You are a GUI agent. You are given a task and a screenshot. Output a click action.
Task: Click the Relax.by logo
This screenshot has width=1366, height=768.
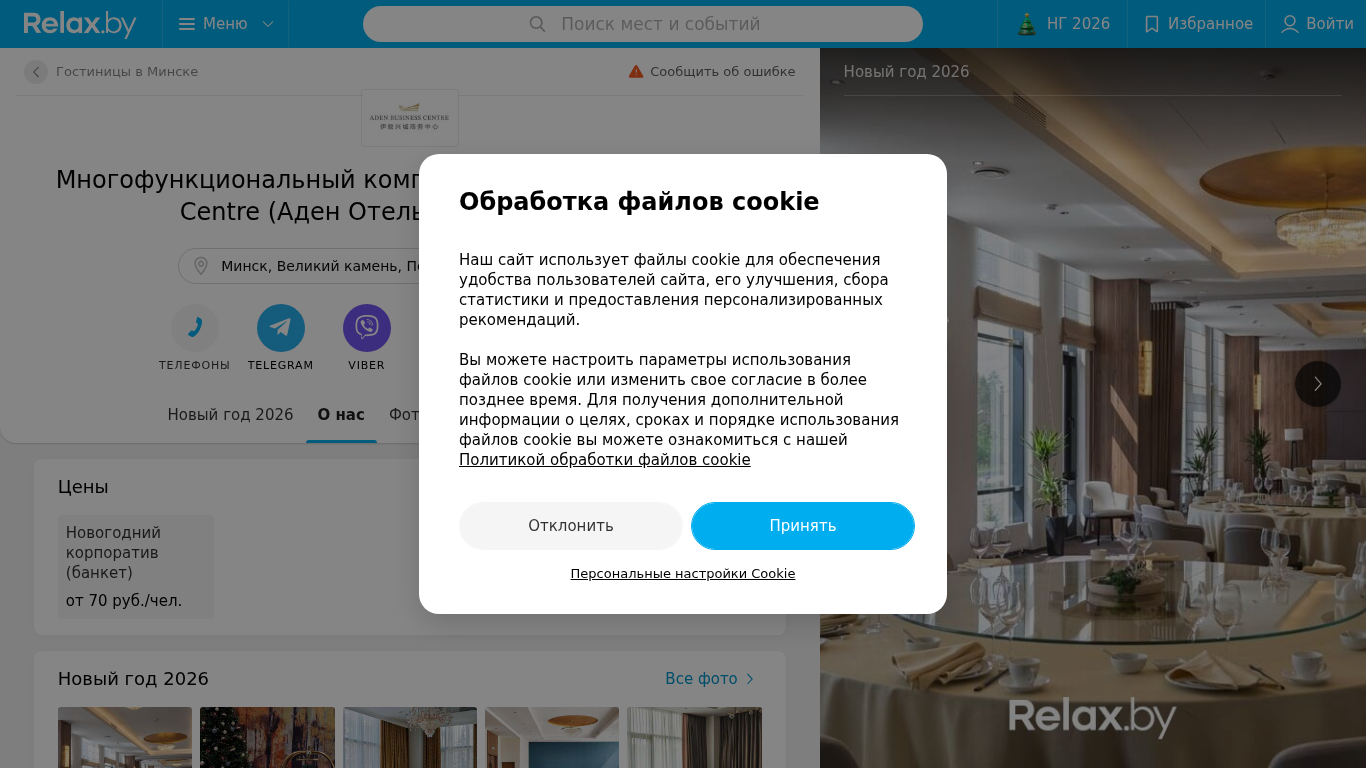(x=80, y=24)
